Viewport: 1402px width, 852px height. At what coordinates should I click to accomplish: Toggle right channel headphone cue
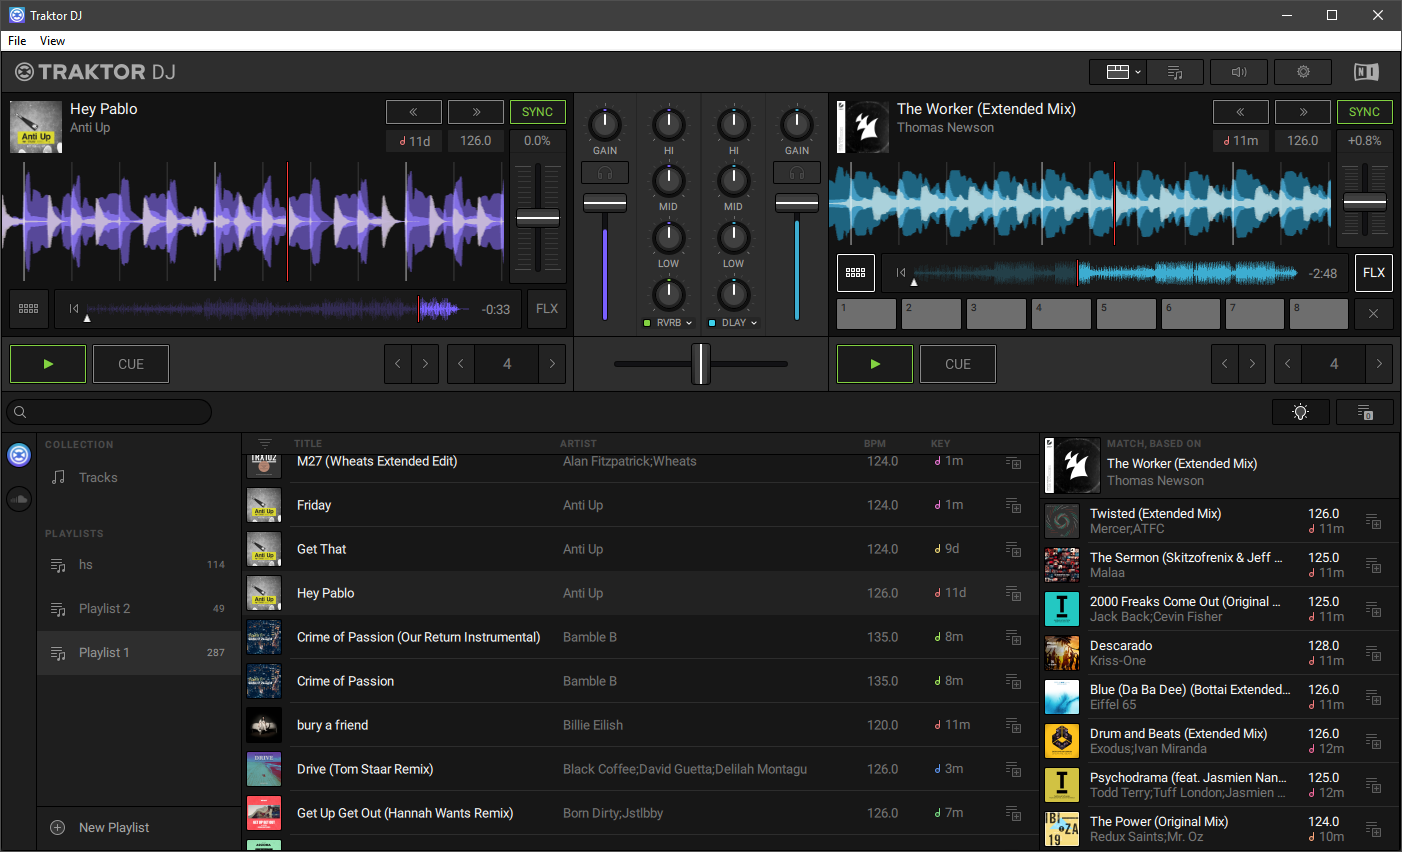point(797,173)
